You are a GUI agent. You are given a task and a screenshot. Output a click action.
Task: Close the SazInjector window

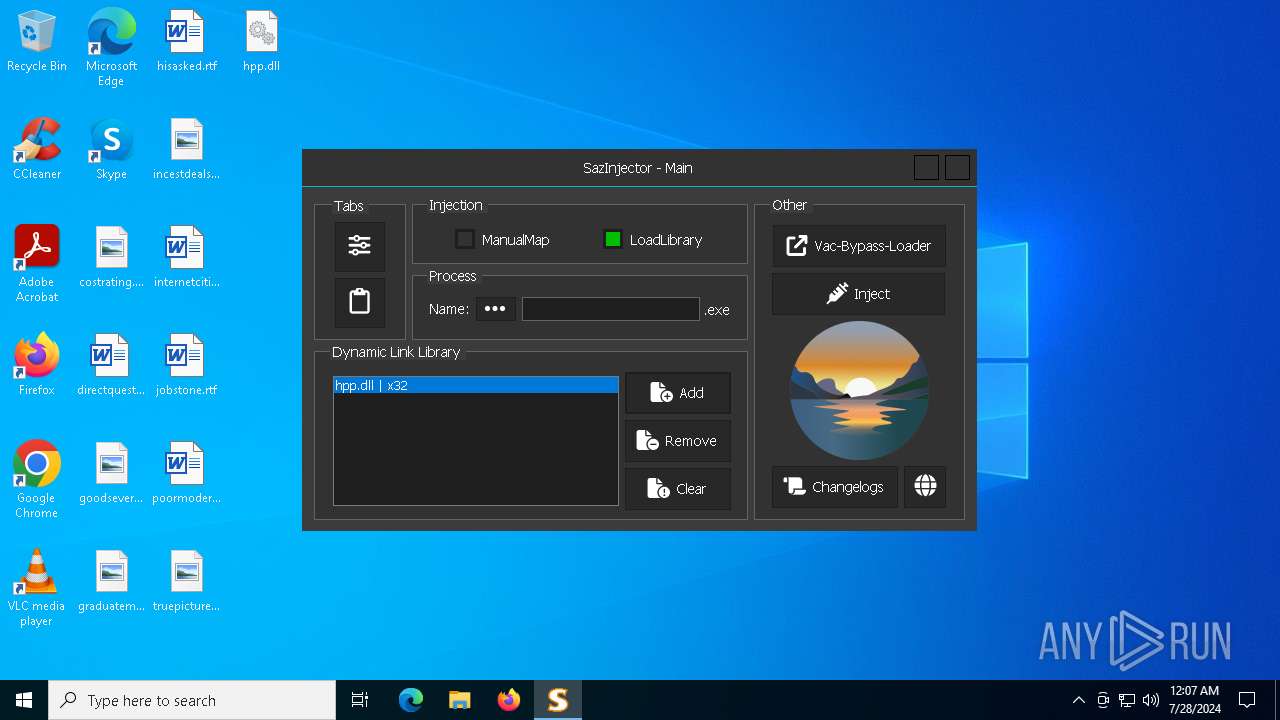point(957,167)
